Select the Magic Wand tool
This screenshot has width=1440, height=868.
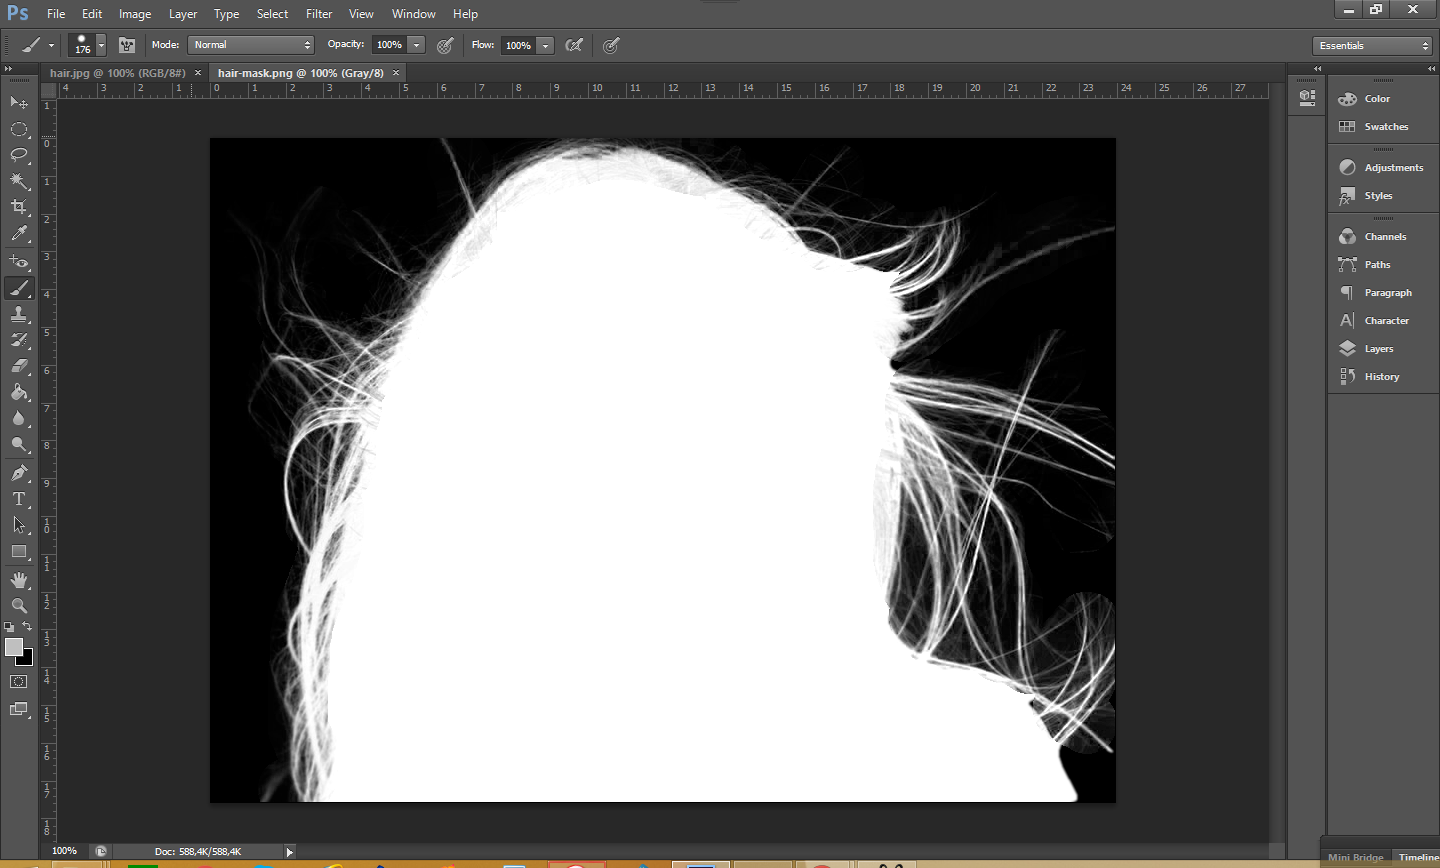(19, 181)
